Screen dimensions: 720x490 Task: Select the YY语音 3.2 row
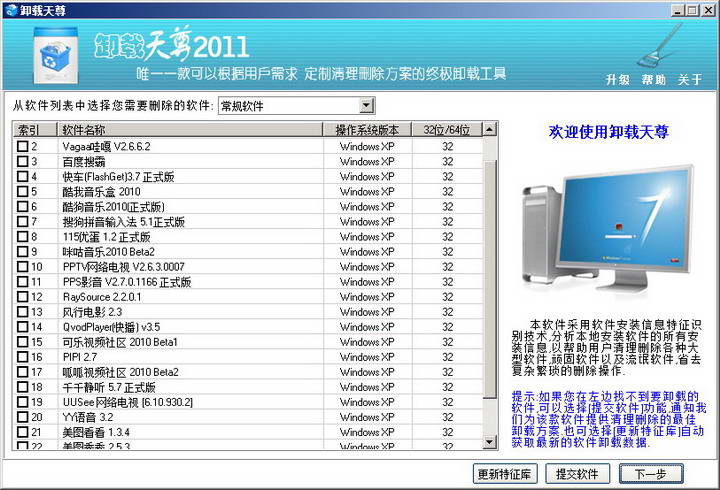tap(248, 417)
